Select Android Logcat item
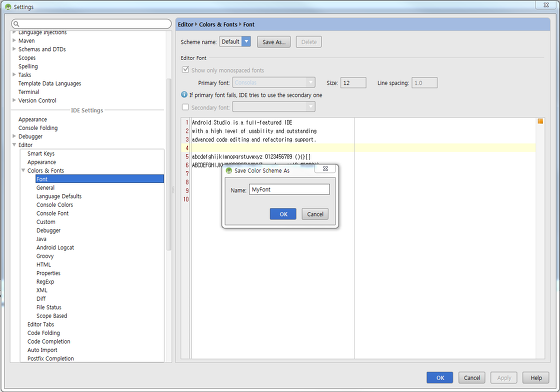 [55, 247]
